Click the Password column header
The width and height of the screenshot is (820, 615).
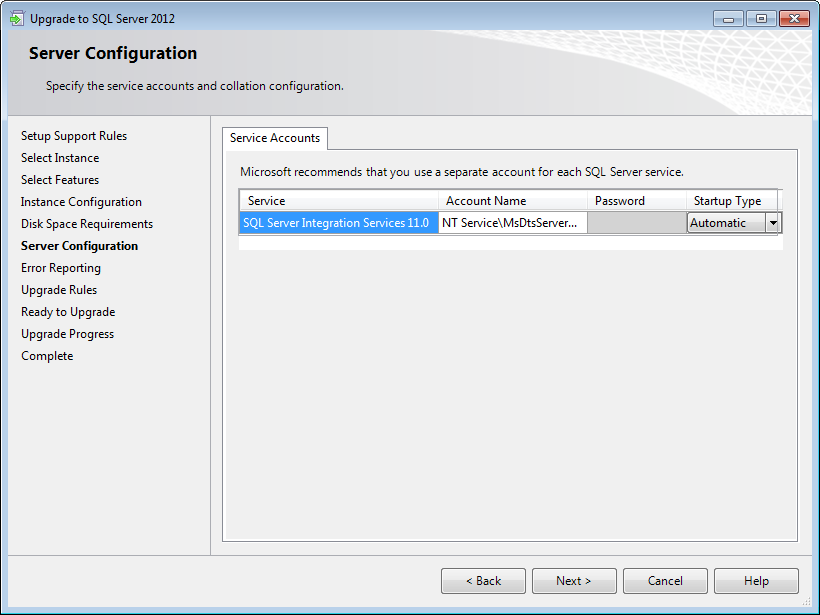[x=636, y=201]
